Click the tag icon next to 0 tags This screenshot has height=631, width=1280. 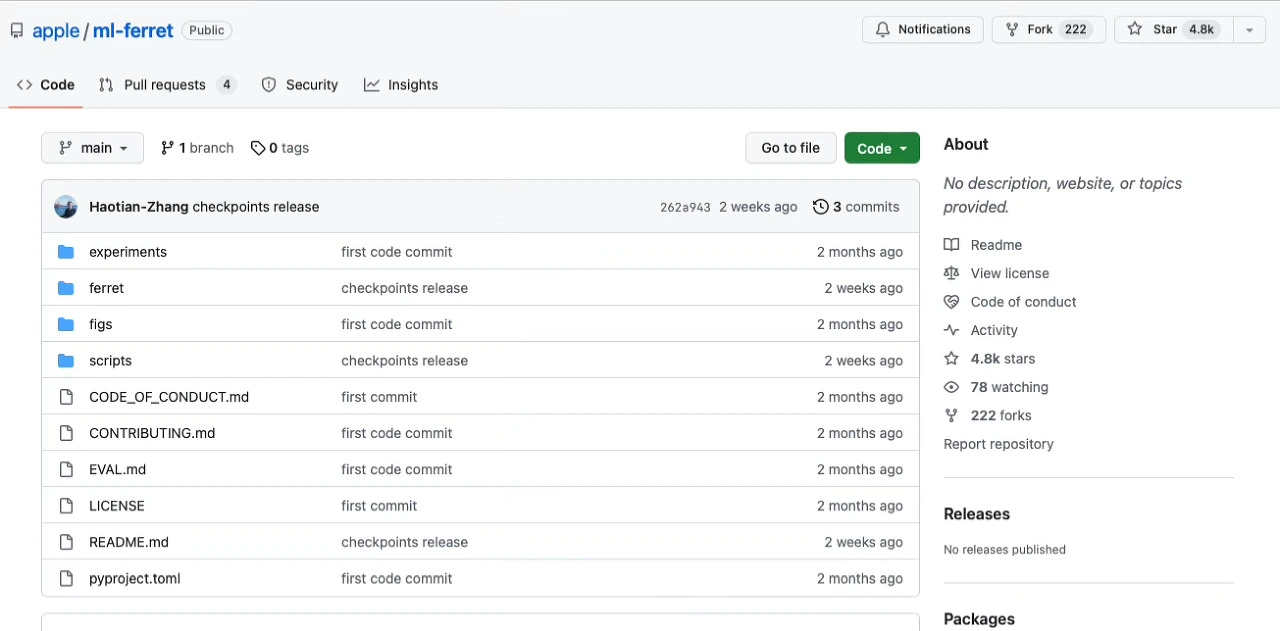tap(258, 148)
